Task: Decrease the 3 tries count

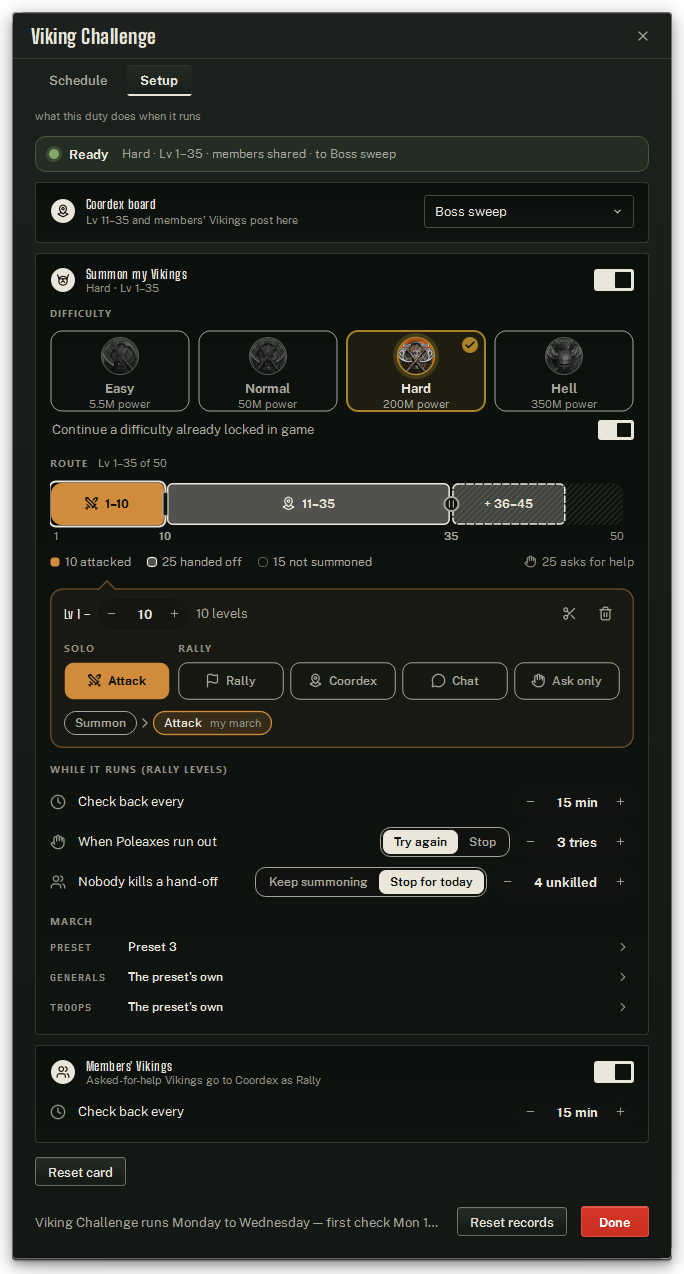Action: [530, 842]
